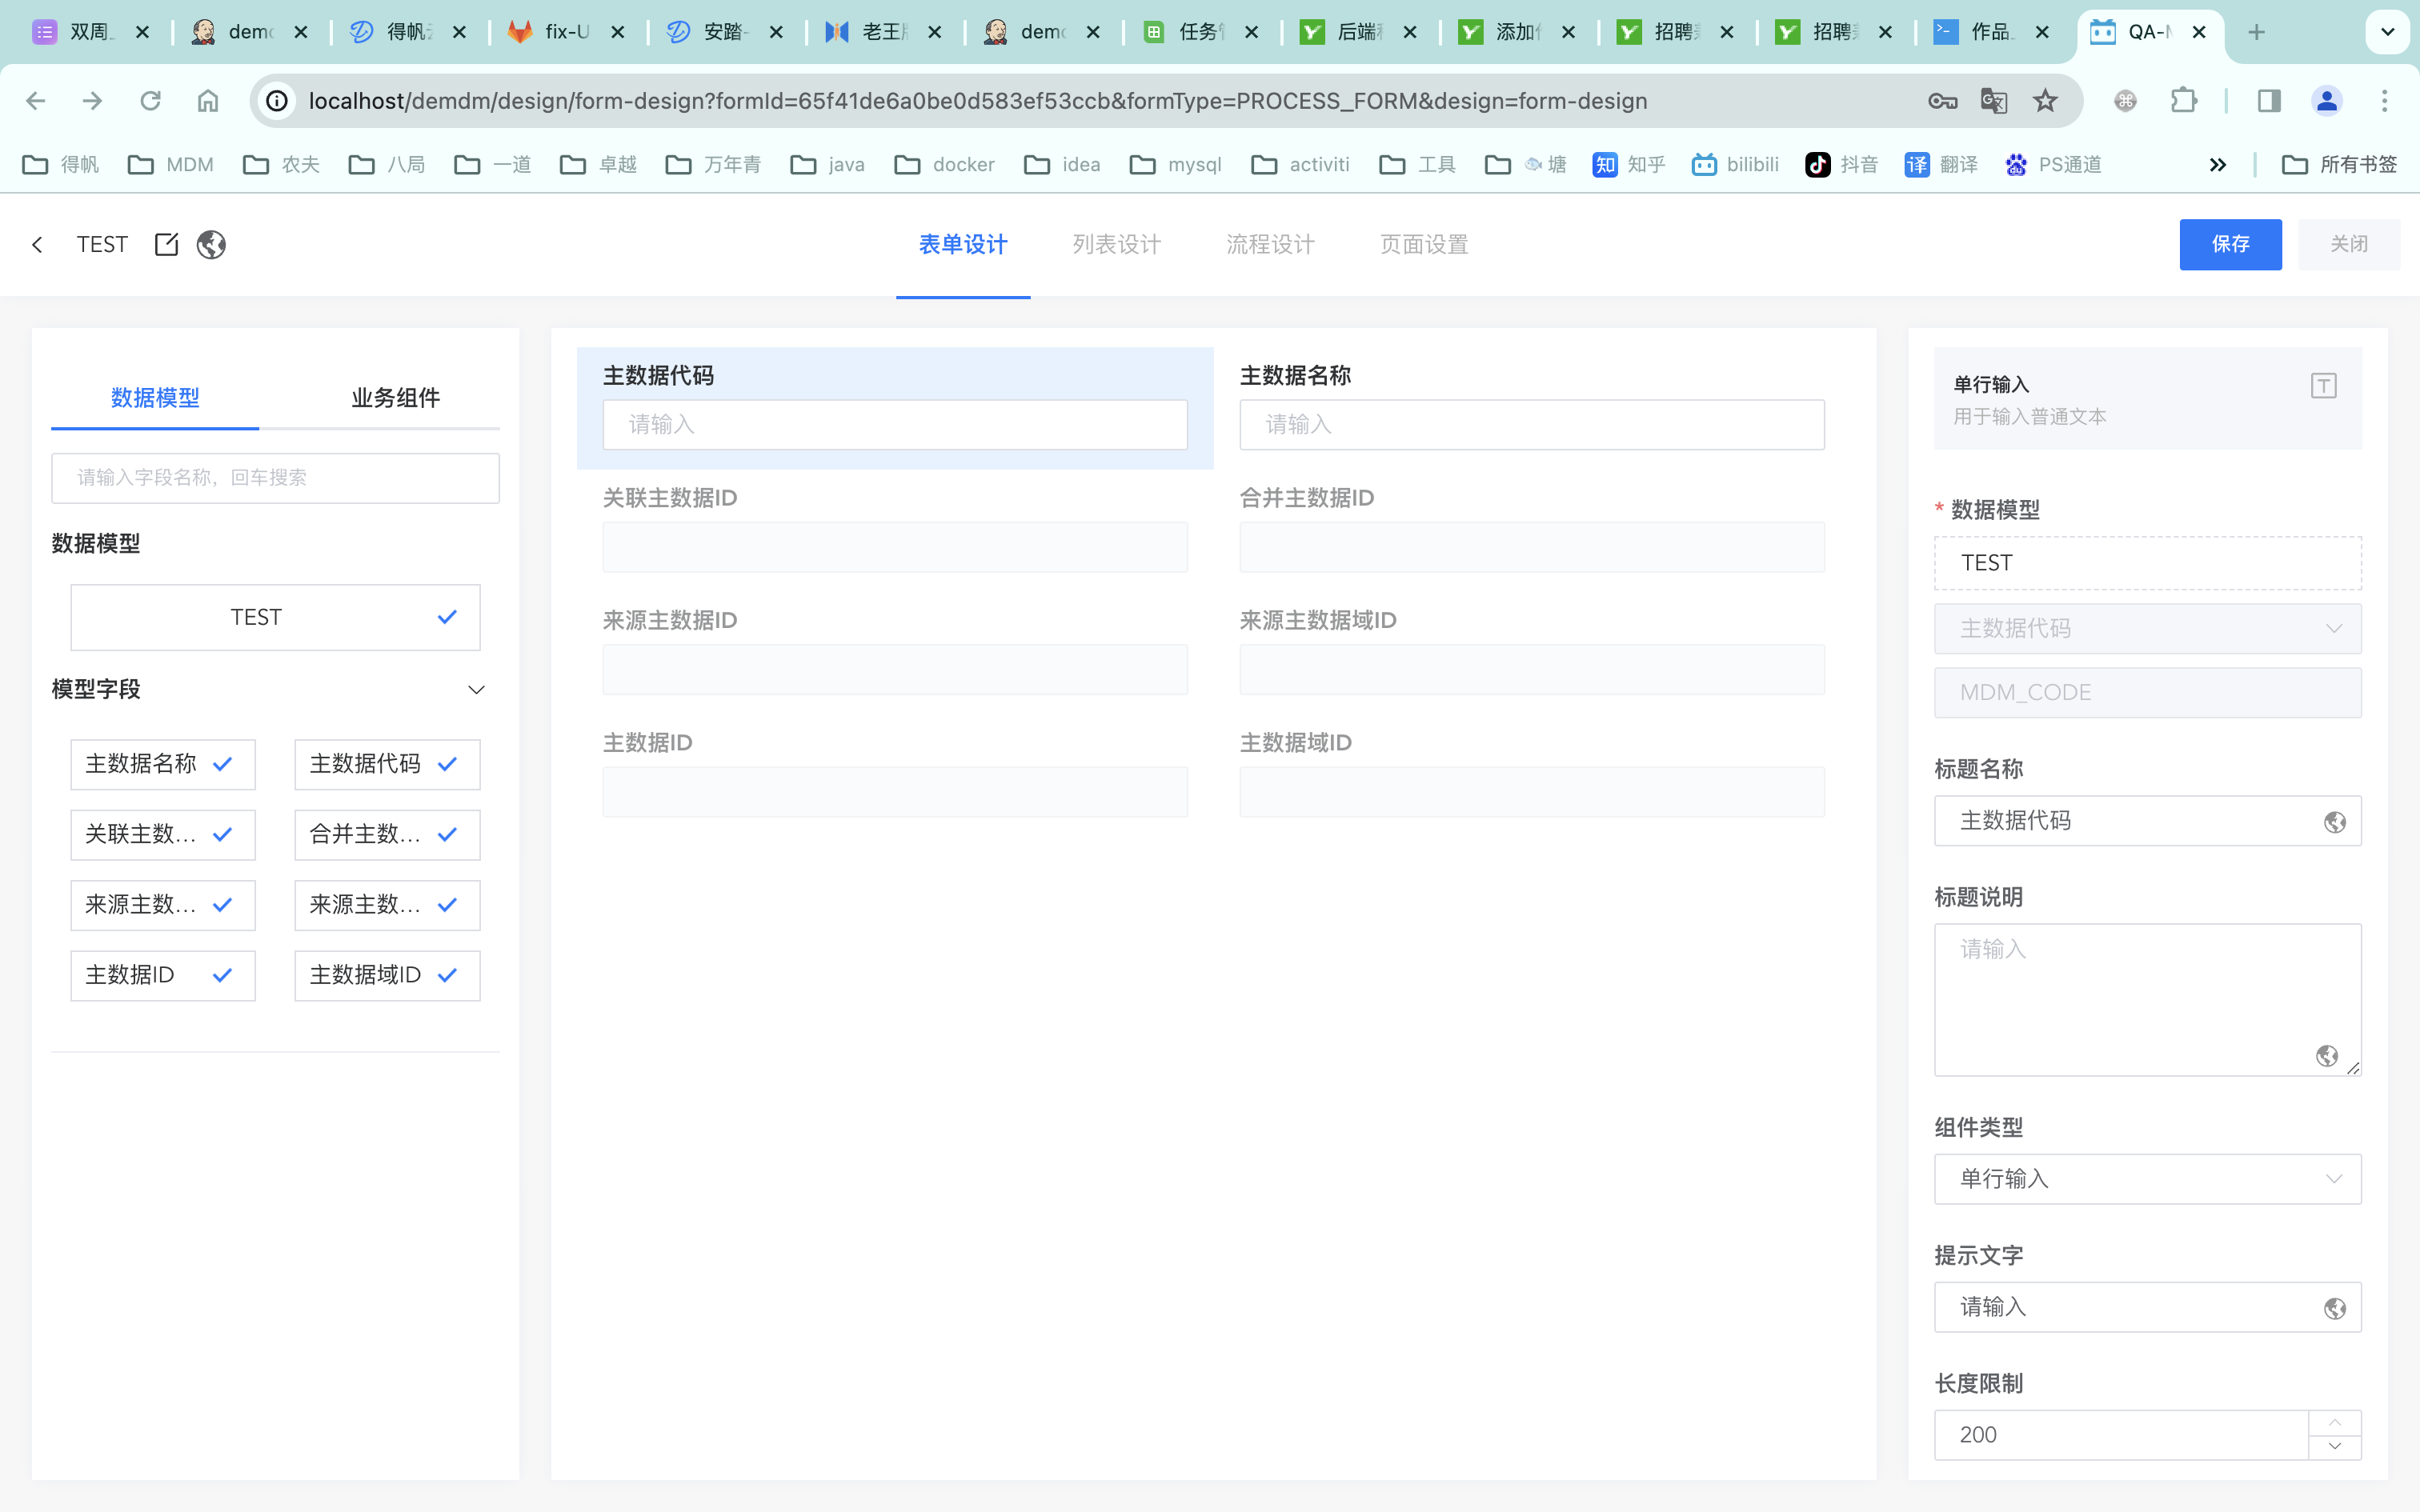Viewport: 2420px width, 1512px height.
Task: Switch to the 流程设计 tab
Action: click(x=1271, y=244)
